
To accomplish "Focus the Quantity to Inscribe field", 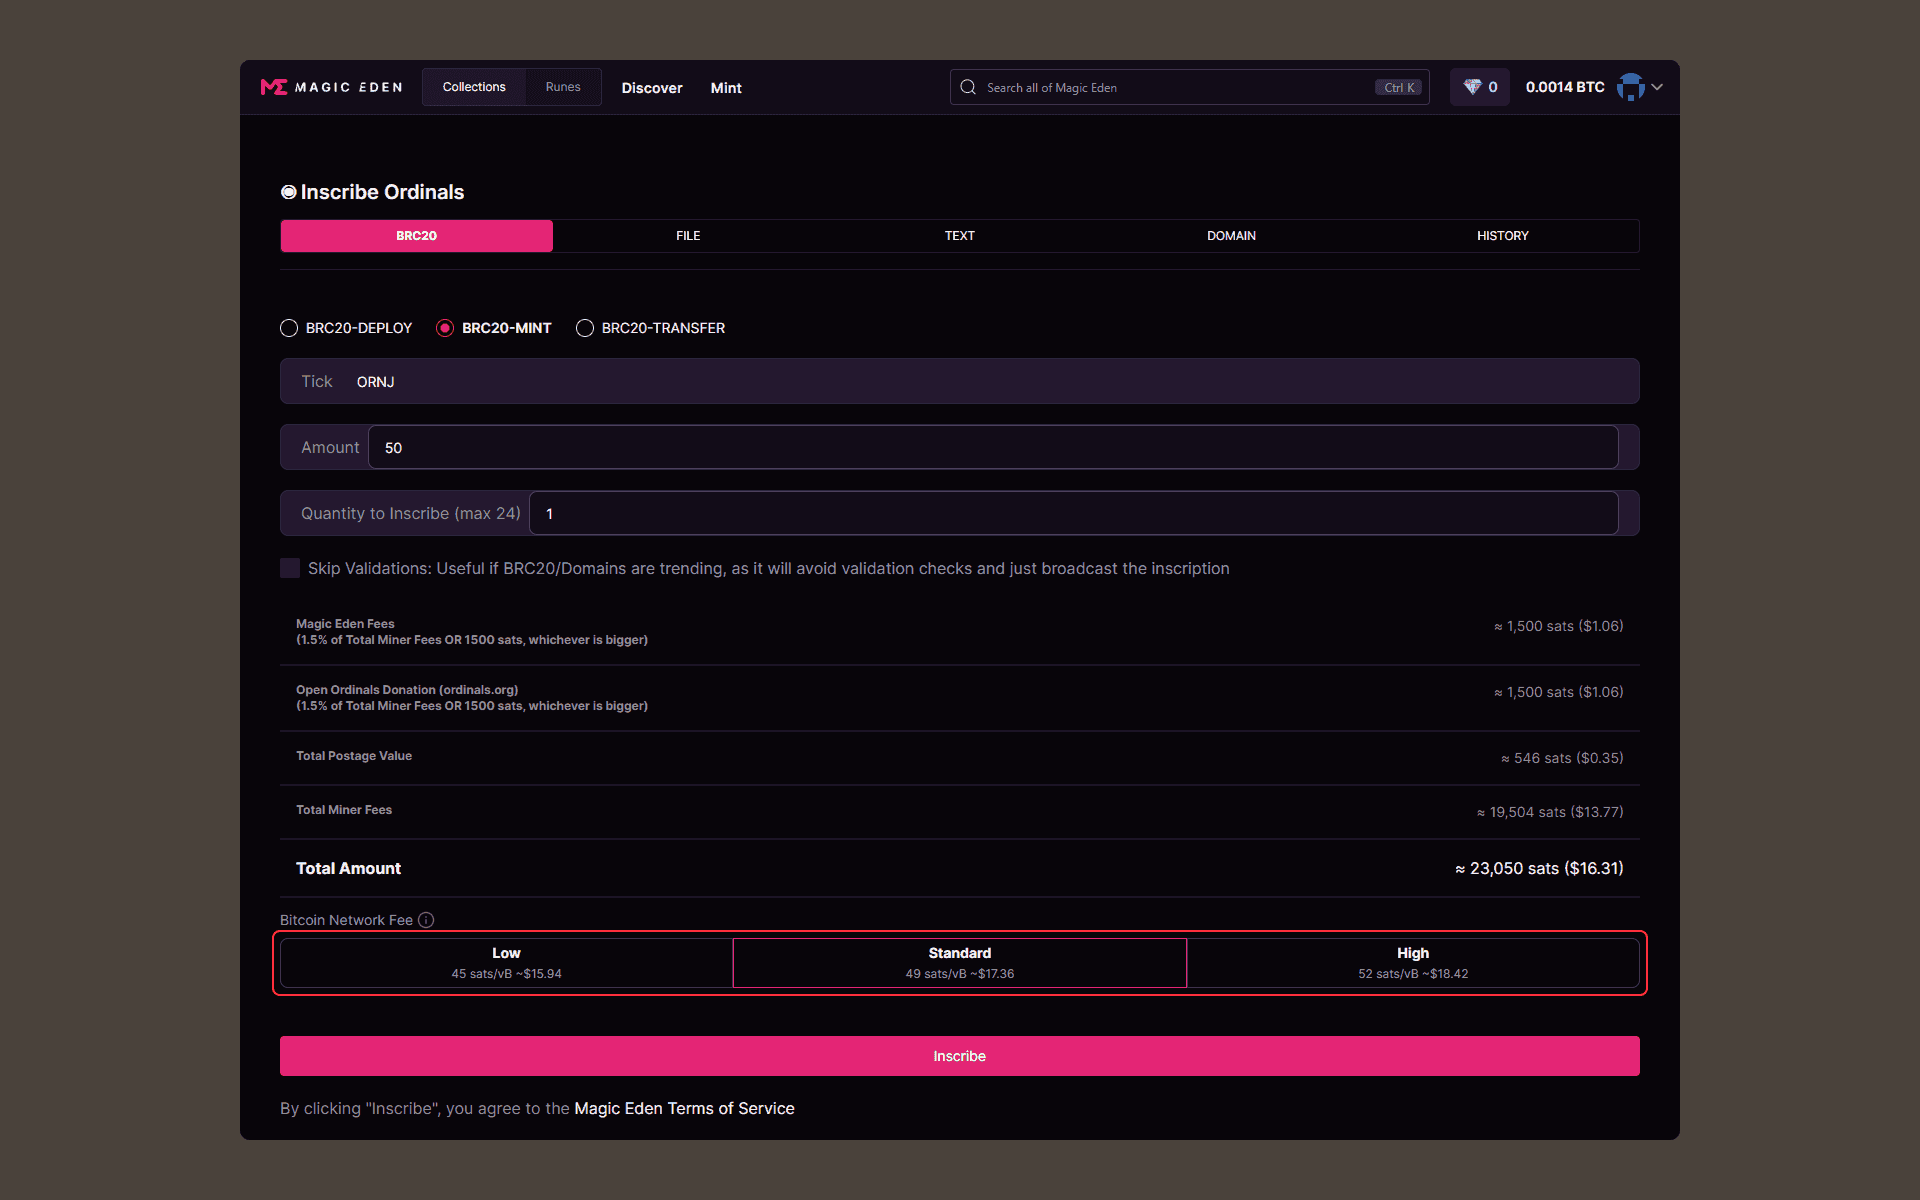I will [x=1073, y=513].
